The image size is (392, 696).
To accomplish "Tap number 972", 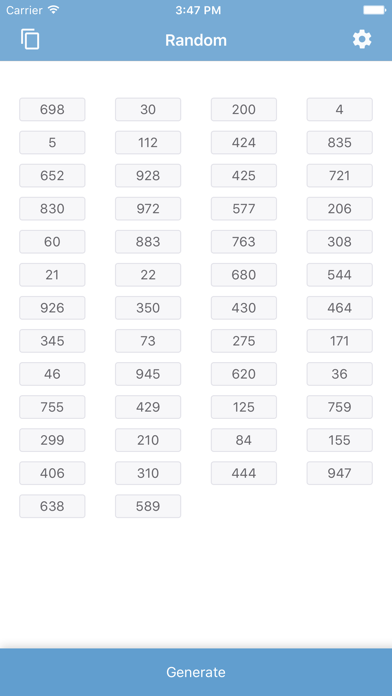I will (148, 209).
